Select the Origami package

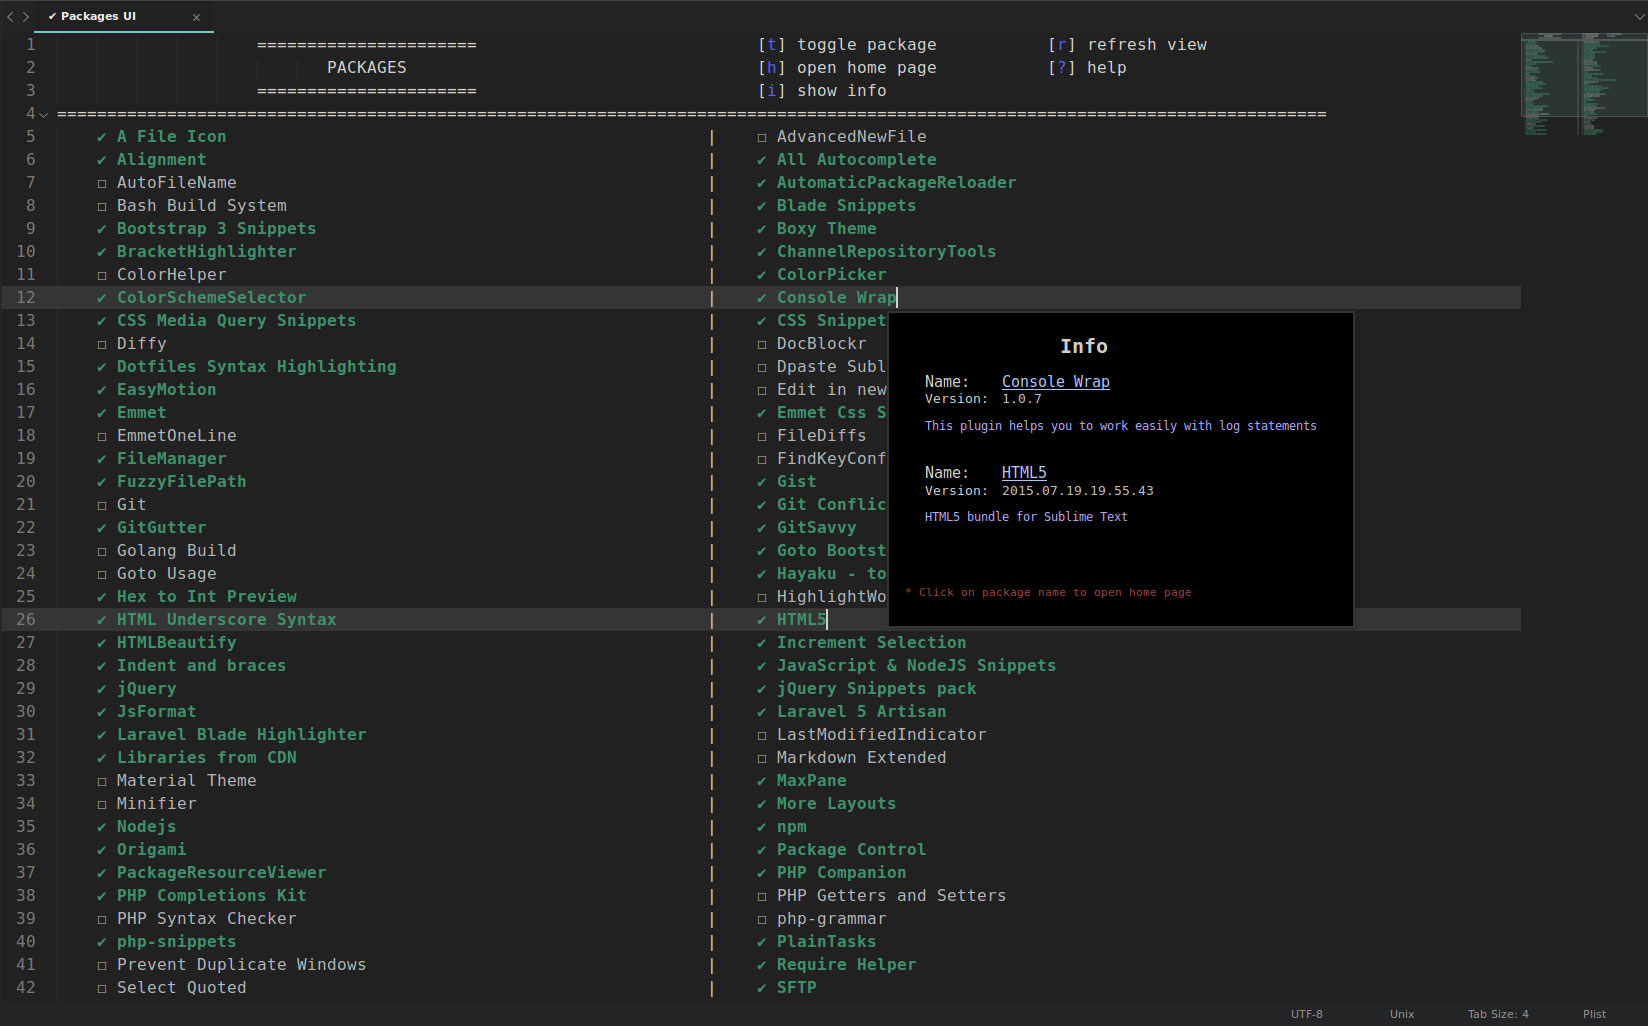point(151,850)
